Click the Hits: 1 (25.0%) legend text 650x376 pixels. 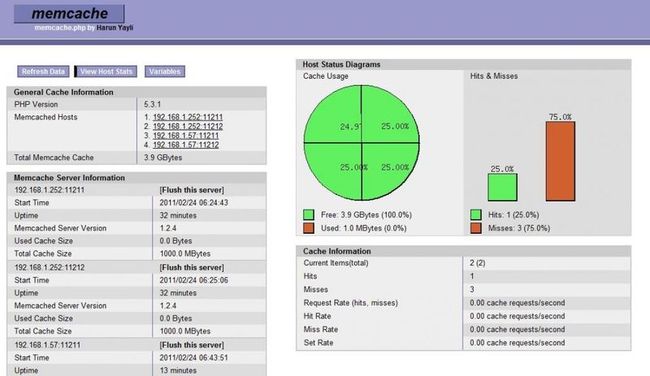(513, 215)
